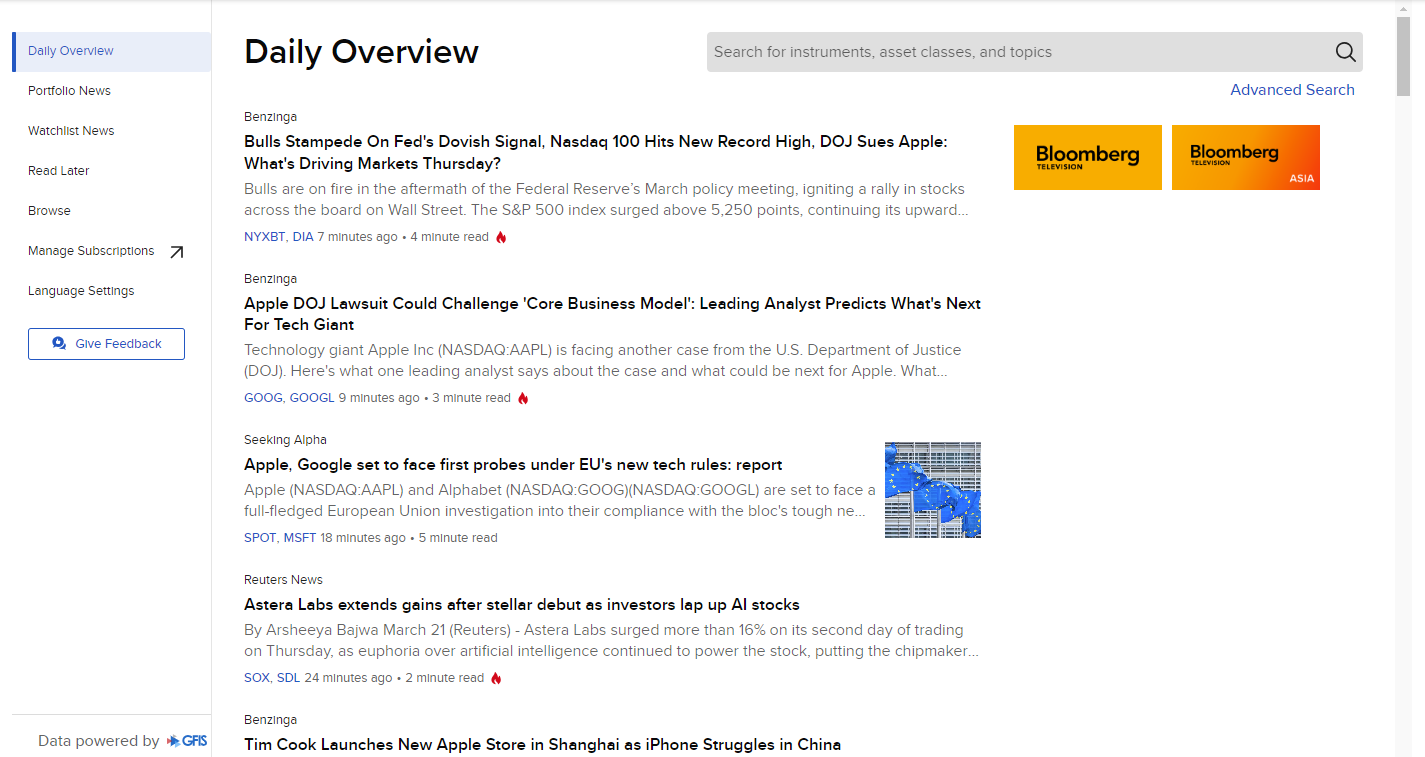1425x757 pixels.
Task: Open Manage Subscriptions via external link icon
Action: coord(177,251)
